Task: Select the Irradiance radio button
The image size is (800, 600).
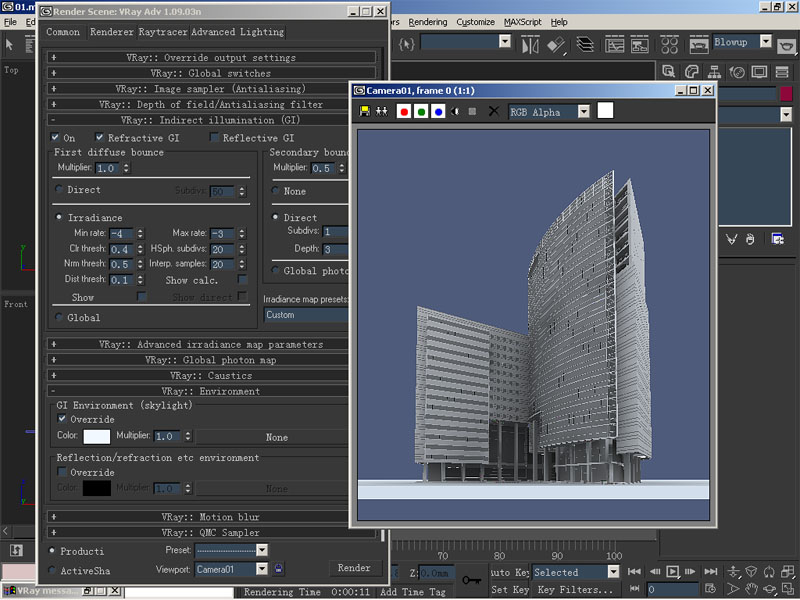Action: coord(59,217)
